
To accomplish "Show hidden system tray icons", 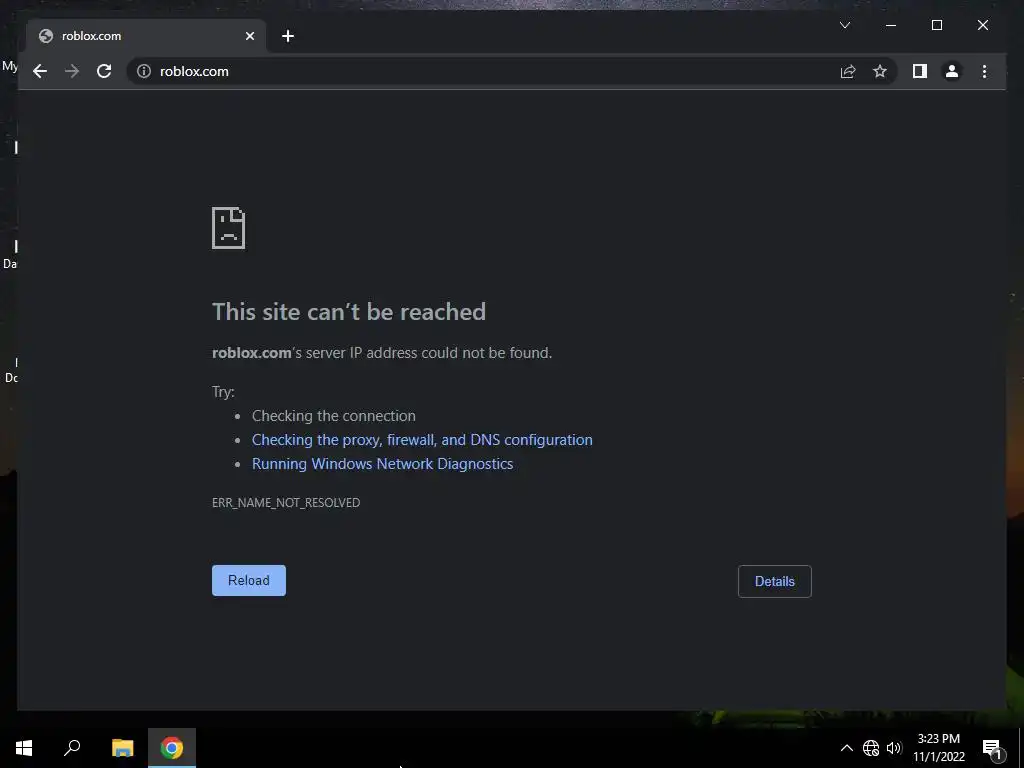I will click(846, 748).
